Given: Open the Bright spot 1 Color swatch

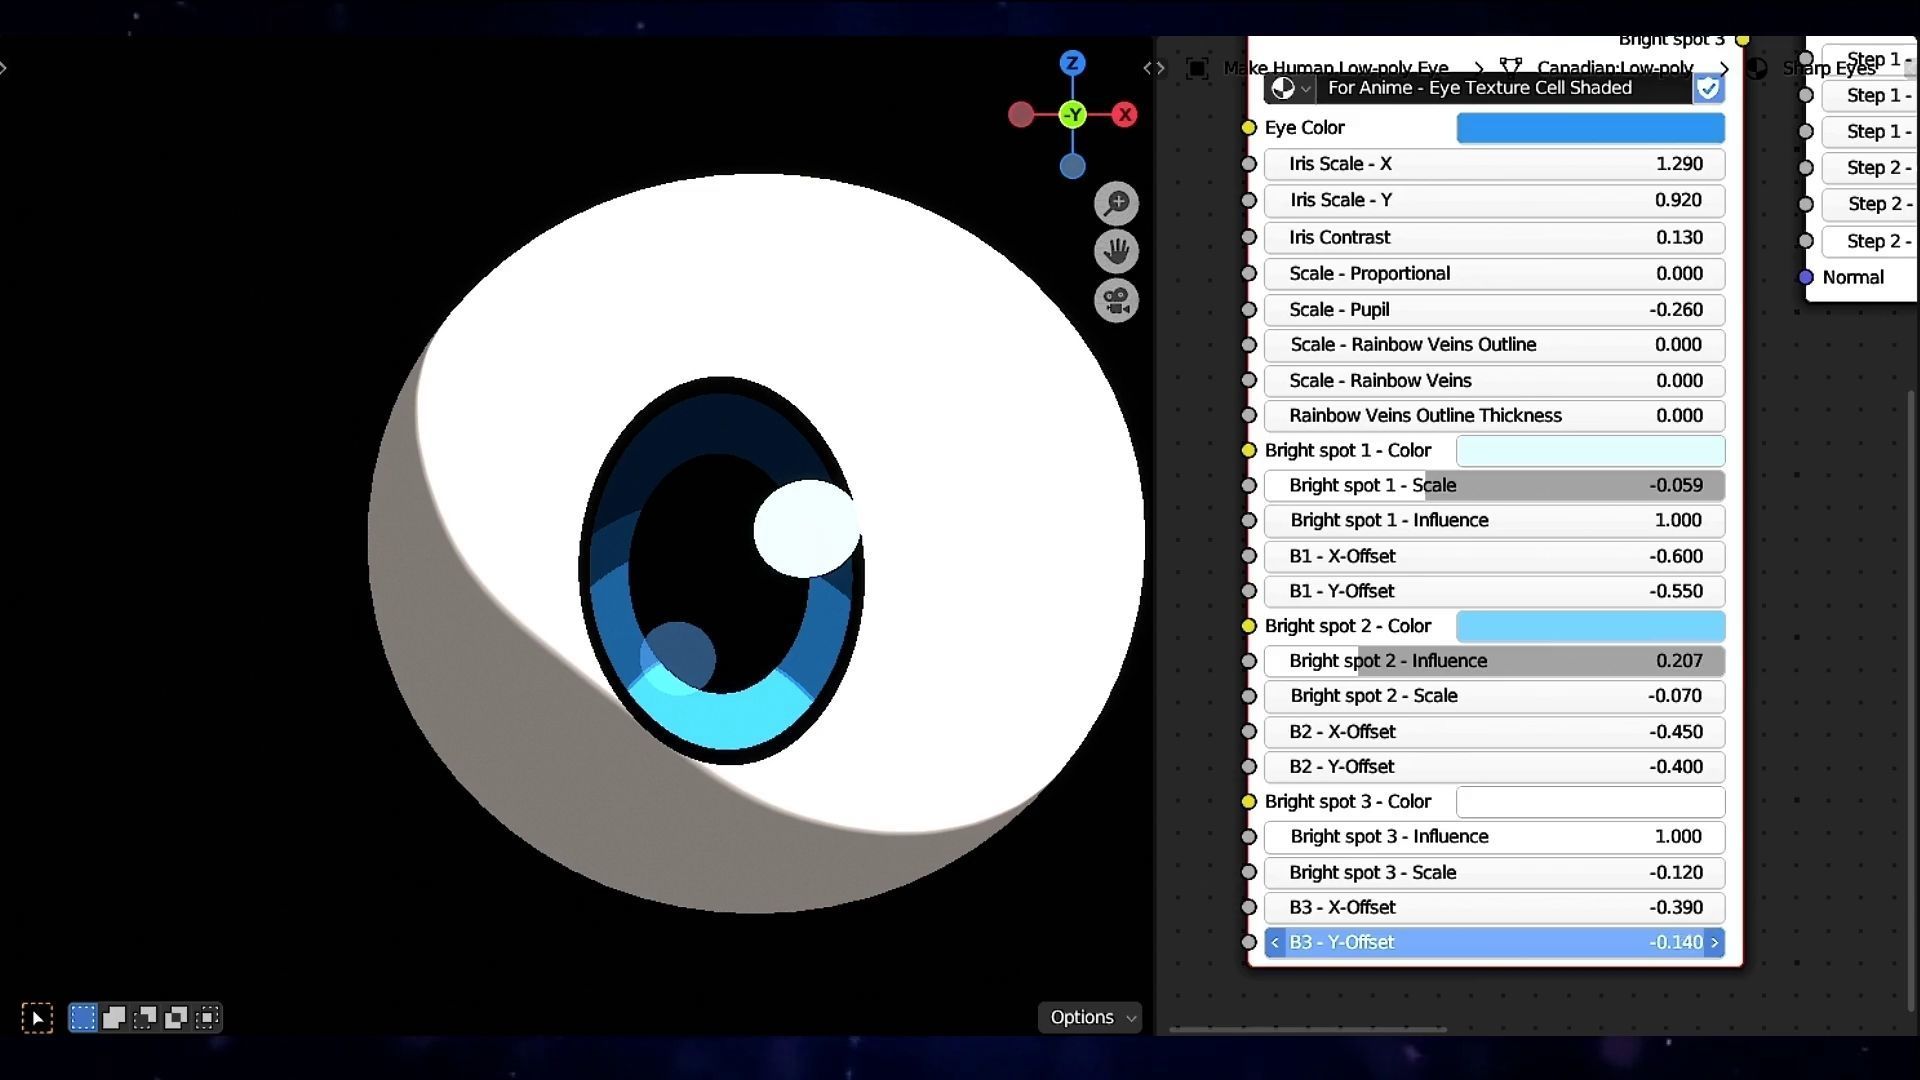Looking at the screenshot, I should [x=1590, y=451].
